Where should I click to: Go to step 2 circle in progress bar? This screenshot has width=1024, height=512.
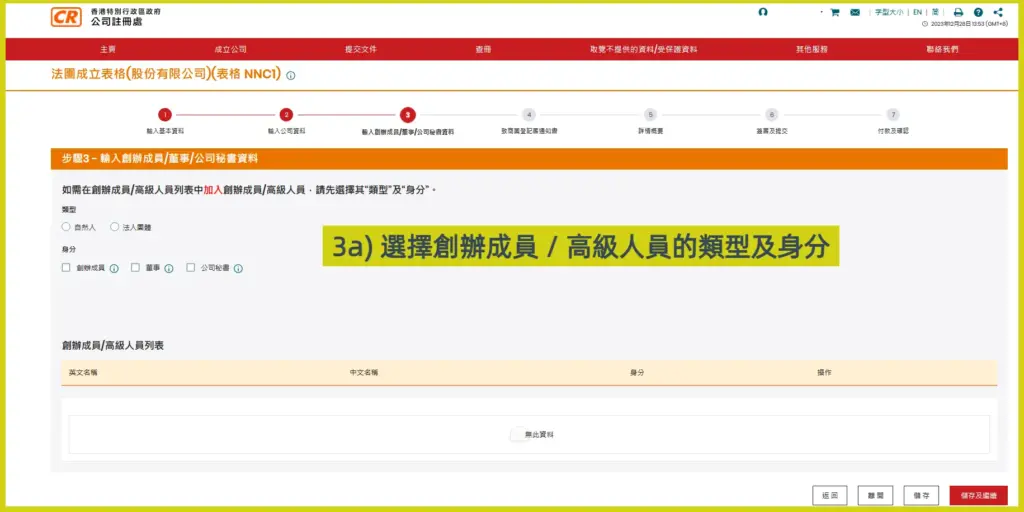286,115
